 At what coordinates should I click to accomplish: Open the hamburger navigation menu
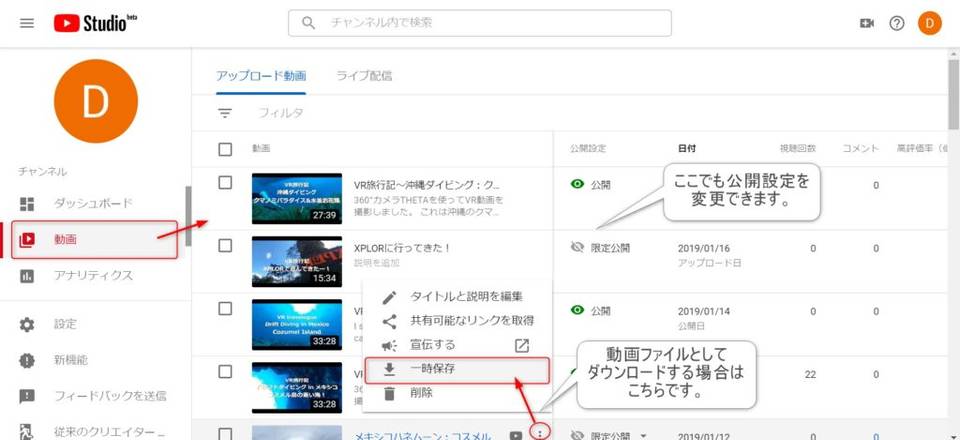click(x=27, y=23)
